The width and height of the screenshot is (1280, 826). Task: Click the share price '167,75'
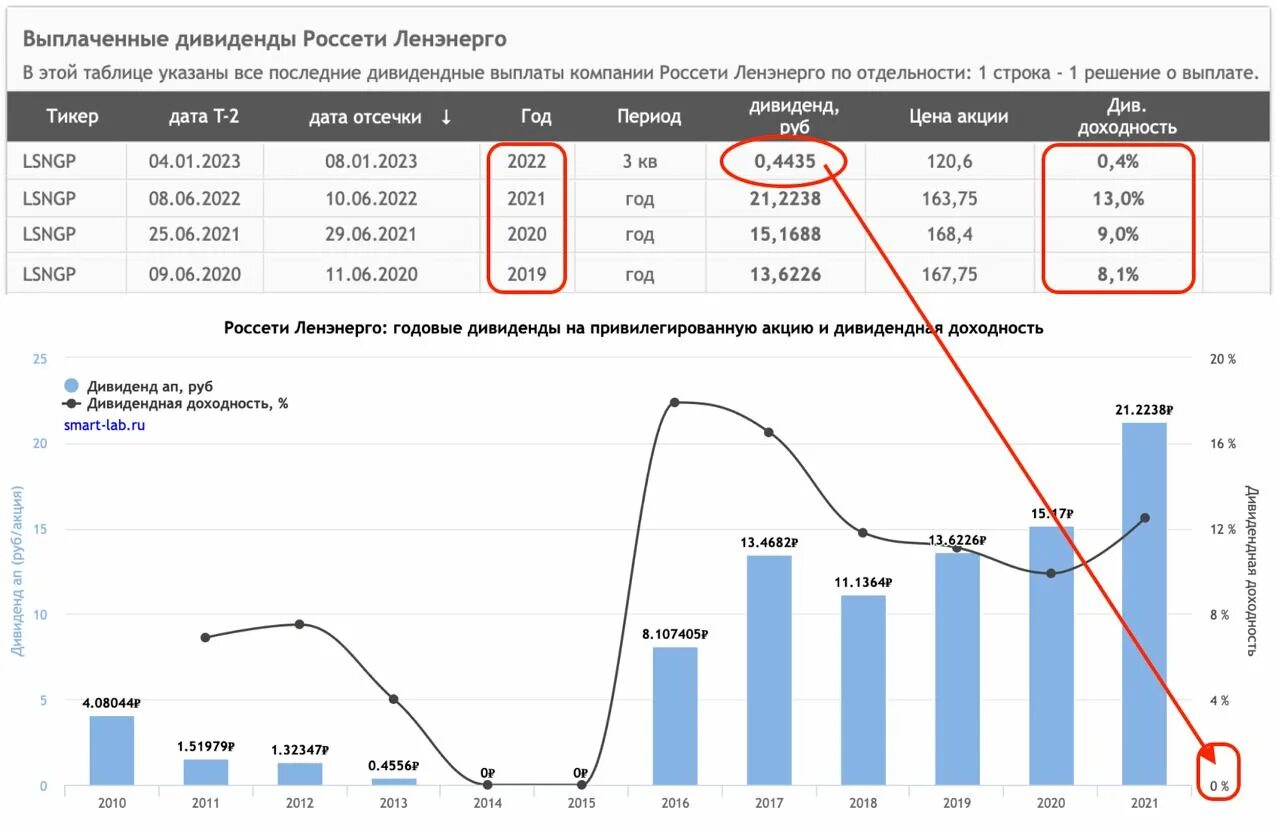pos(950,274)
